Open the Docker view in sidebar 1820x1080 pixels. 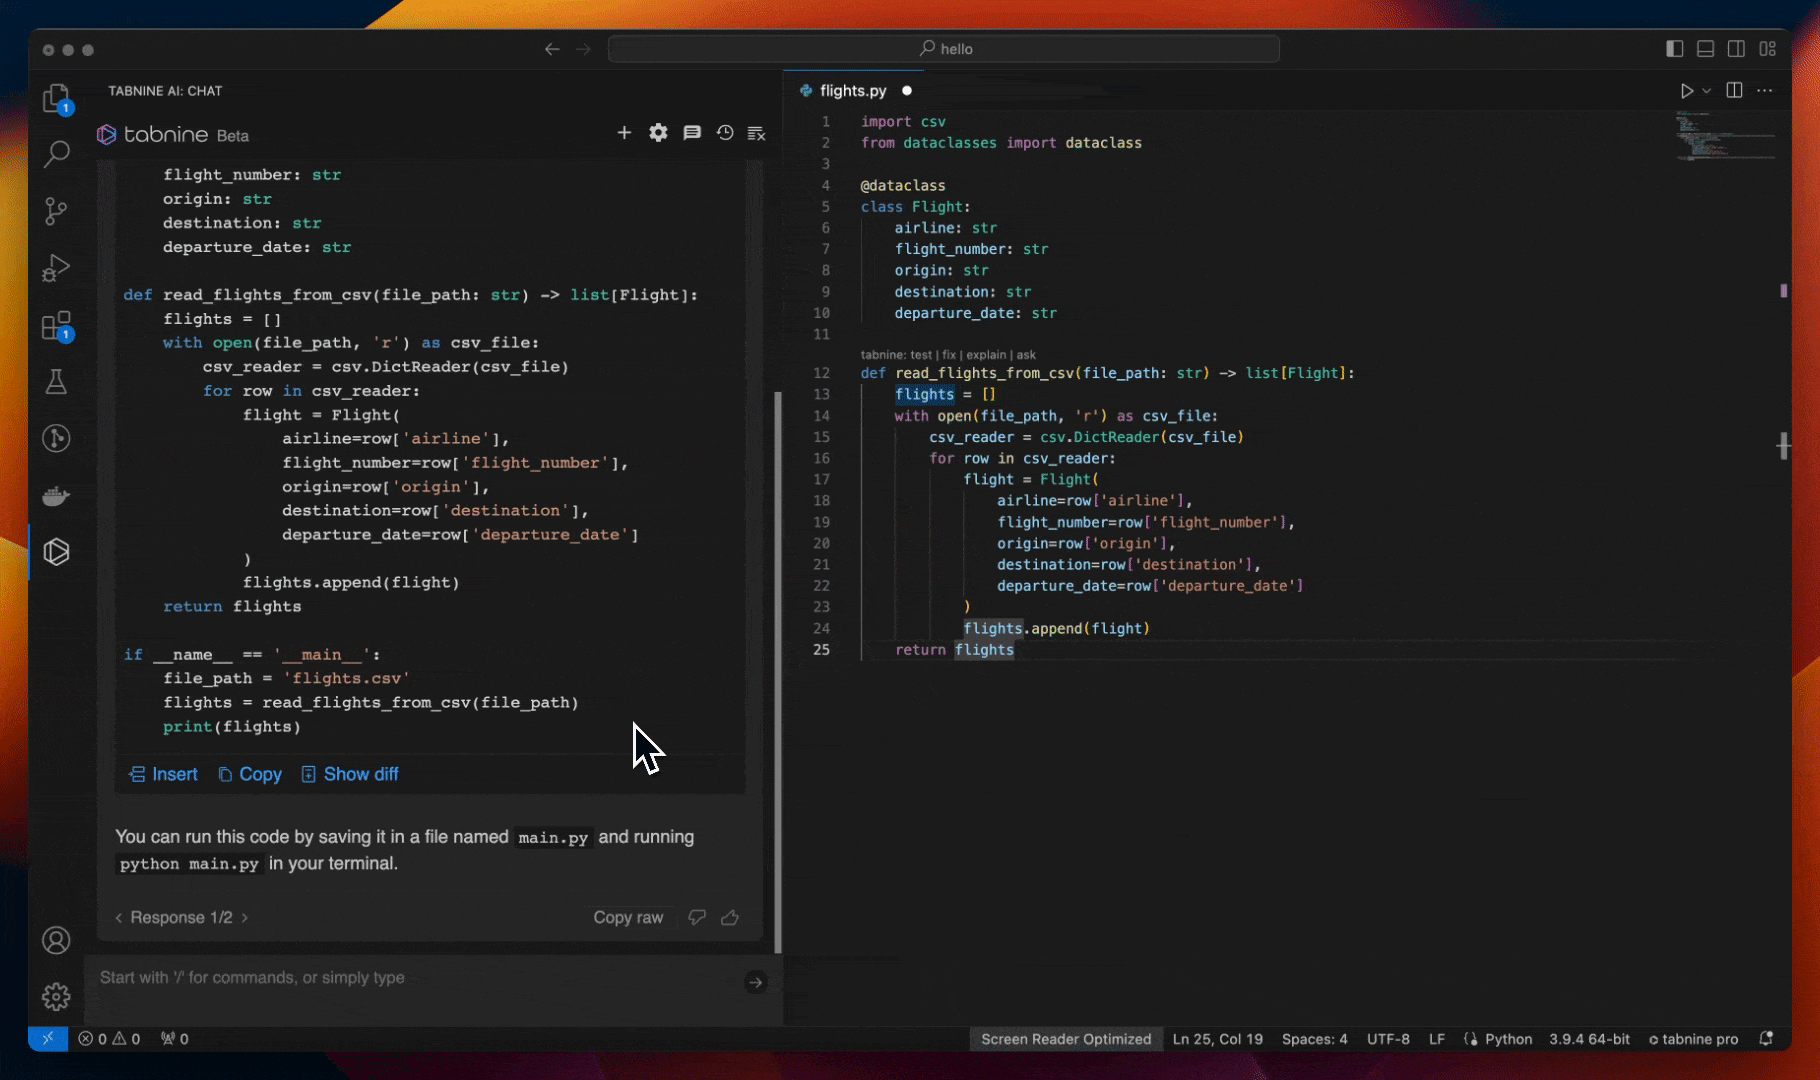(x=56, y=496)
